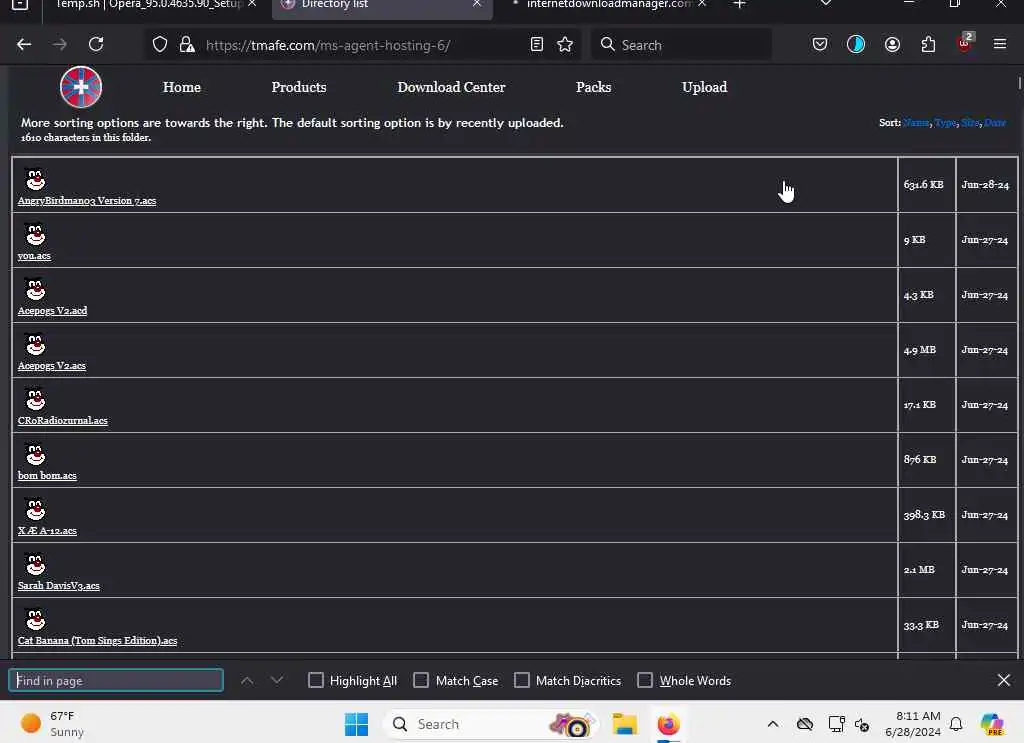Image resolution: width=1024 pixels, height=743 pixels.
Task: Sort the list by Date
Action: point(995,123)
